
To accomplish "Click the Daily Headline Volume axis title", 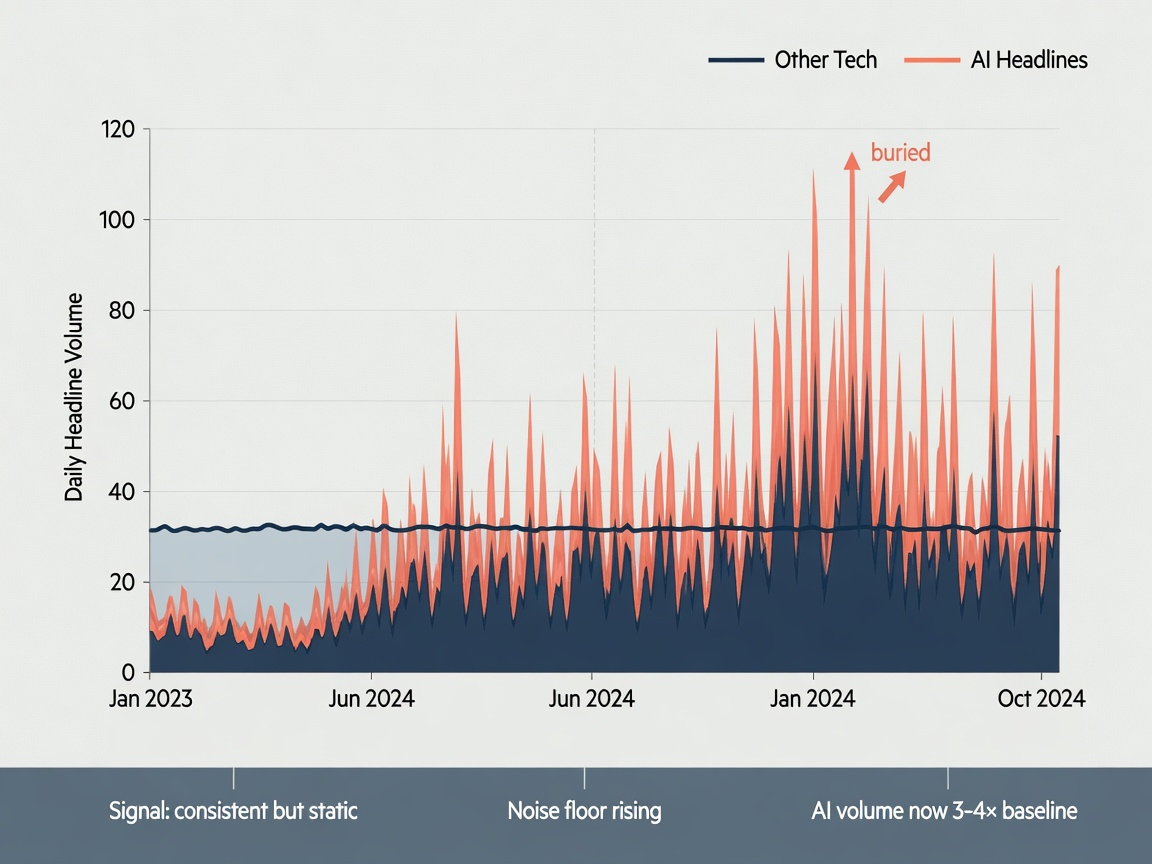I will [x=73, y=397].
